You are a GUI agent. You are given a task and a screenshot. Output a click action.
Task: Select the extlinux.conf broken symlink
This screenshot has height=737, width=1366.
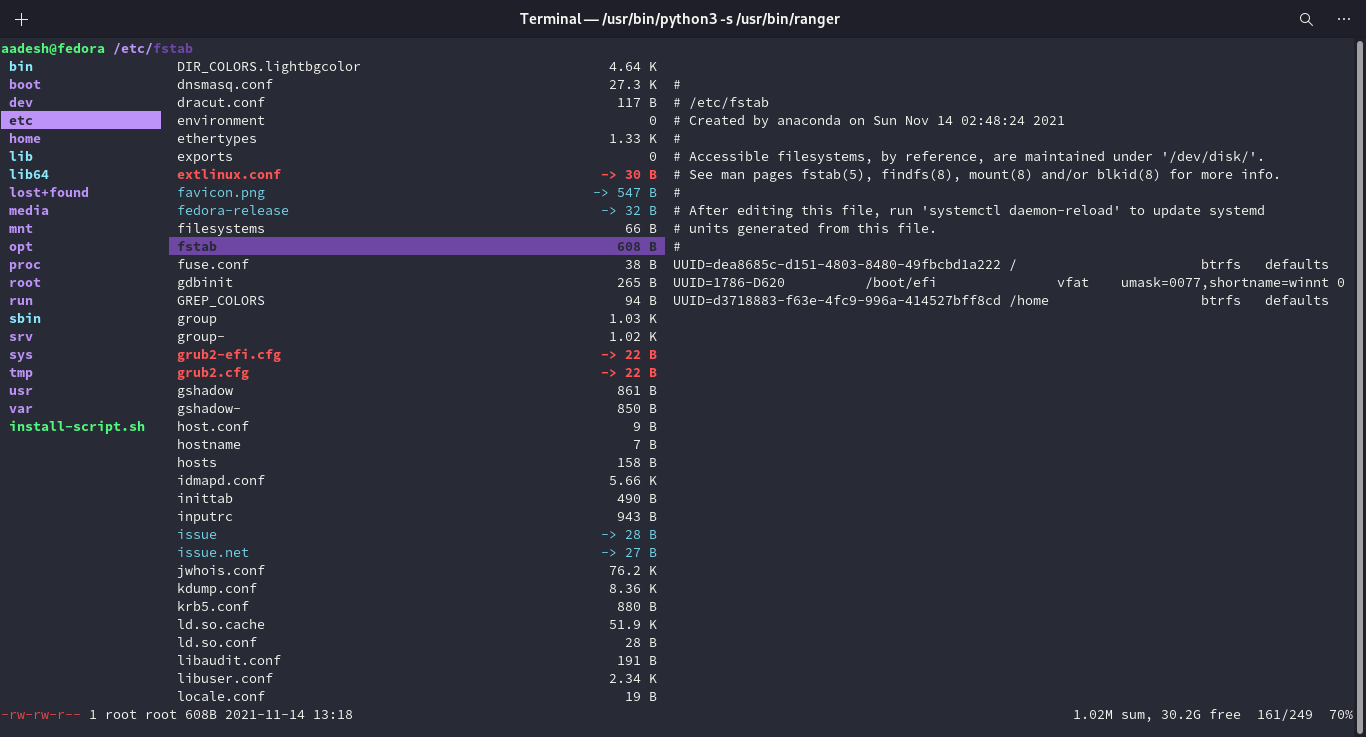(x=228, y=174)
